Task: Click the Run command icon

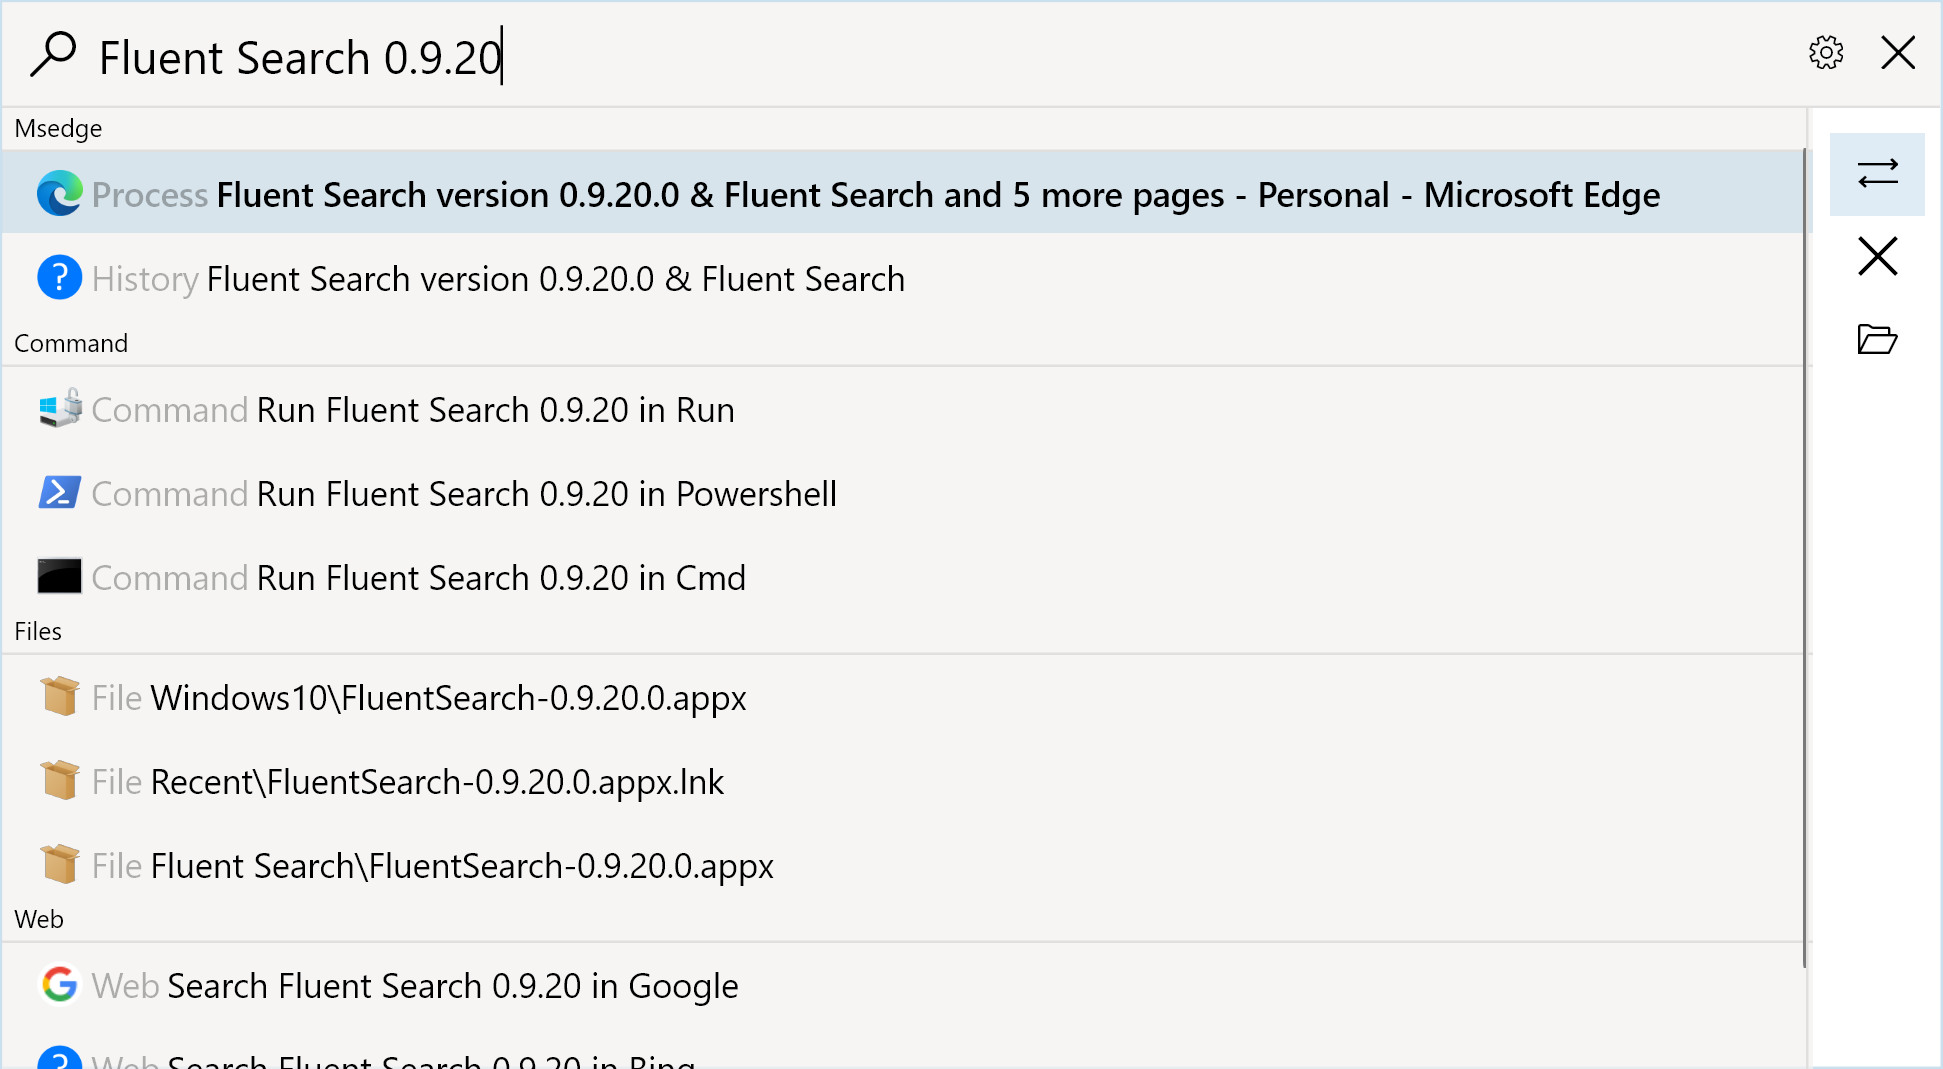Action: point(59,408)
